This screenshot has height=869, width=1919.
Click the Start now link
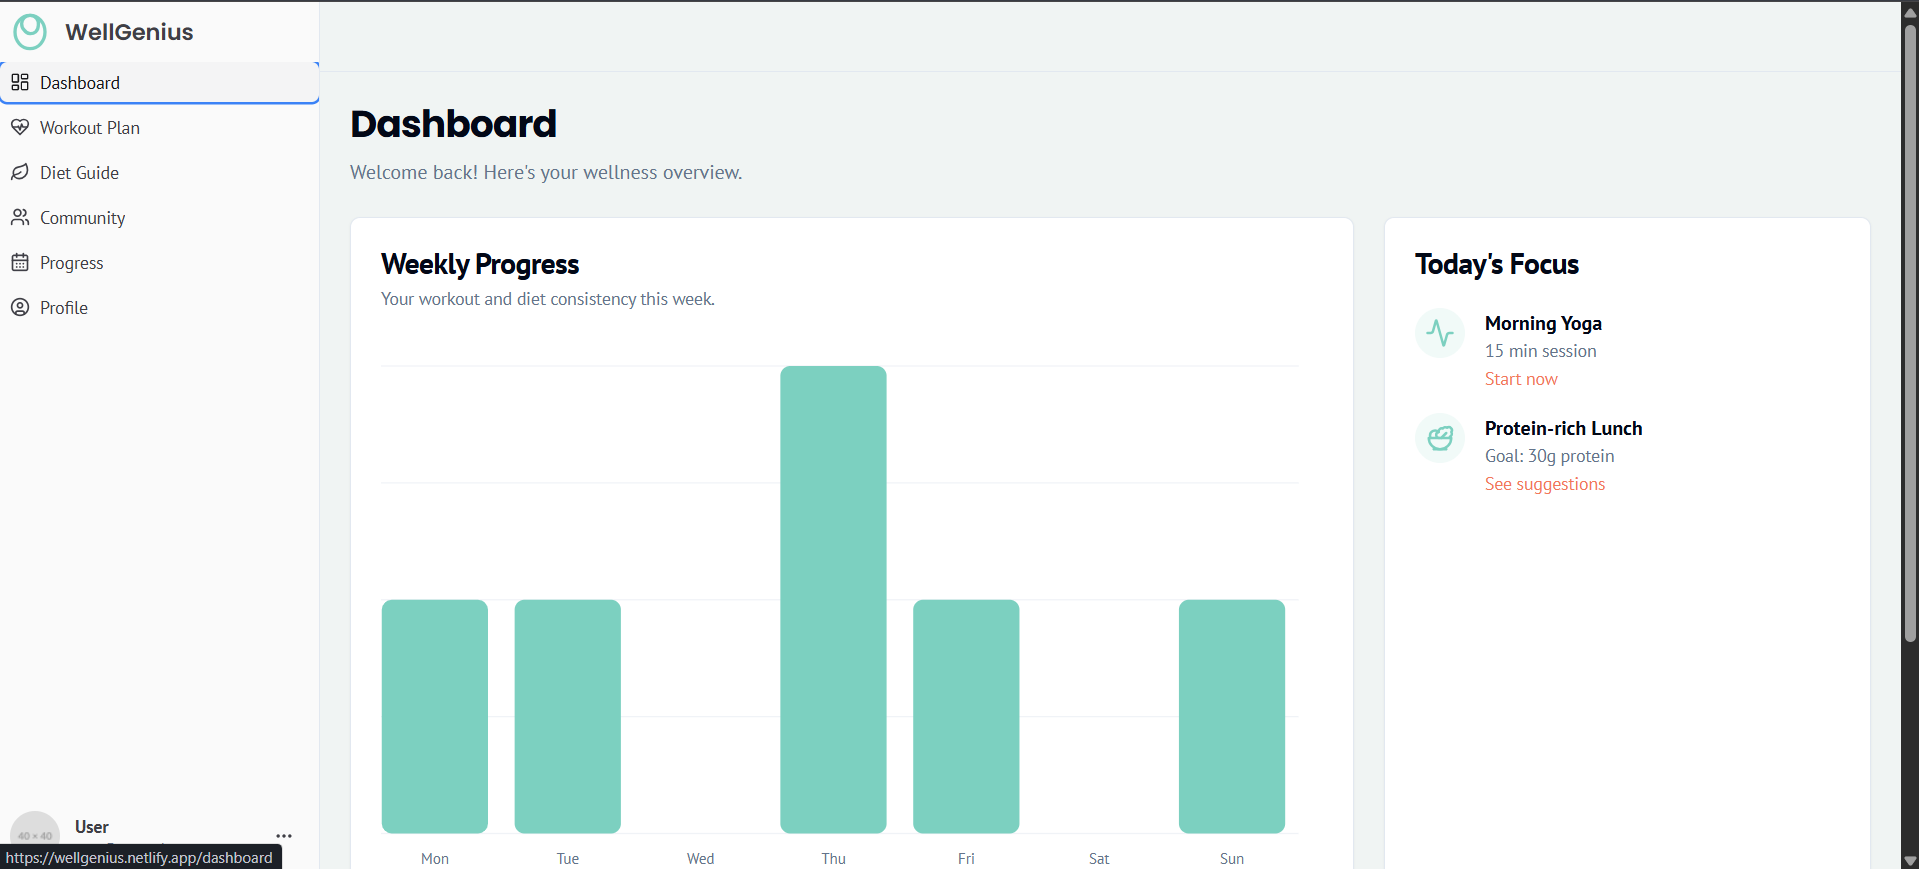(1521, 379)
